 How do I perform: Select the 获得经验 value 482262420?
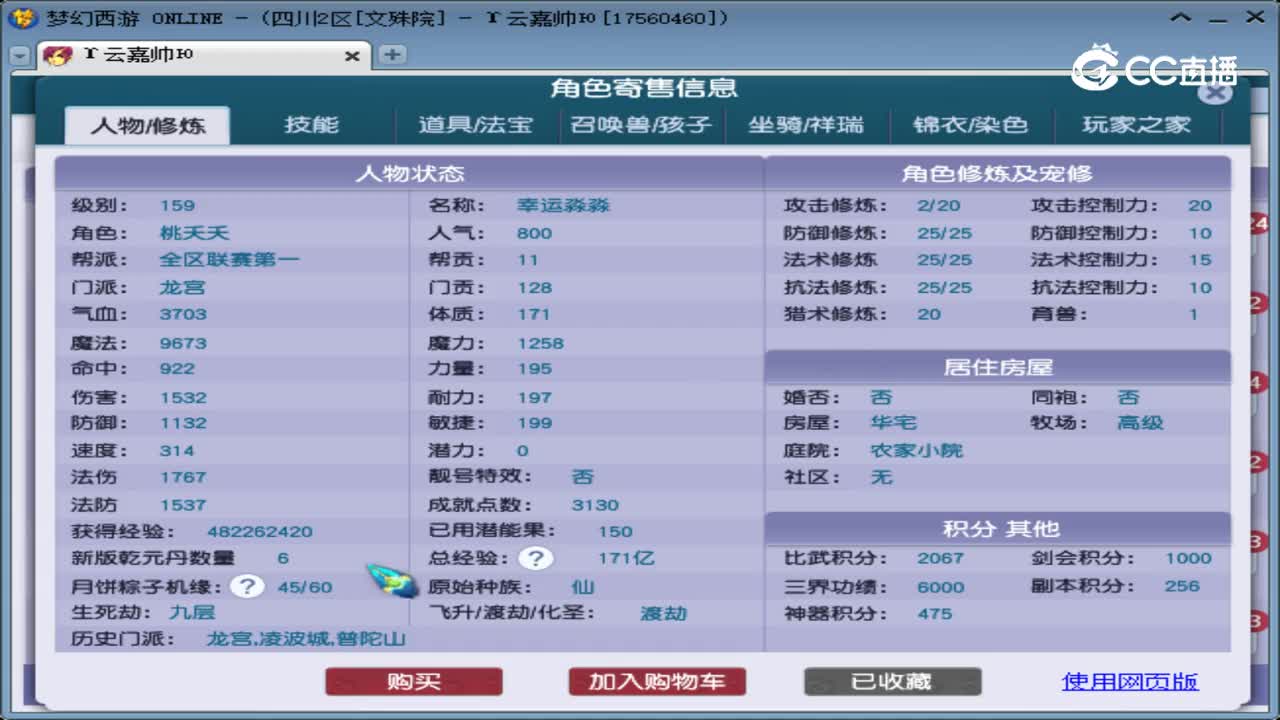click(260, 532)
